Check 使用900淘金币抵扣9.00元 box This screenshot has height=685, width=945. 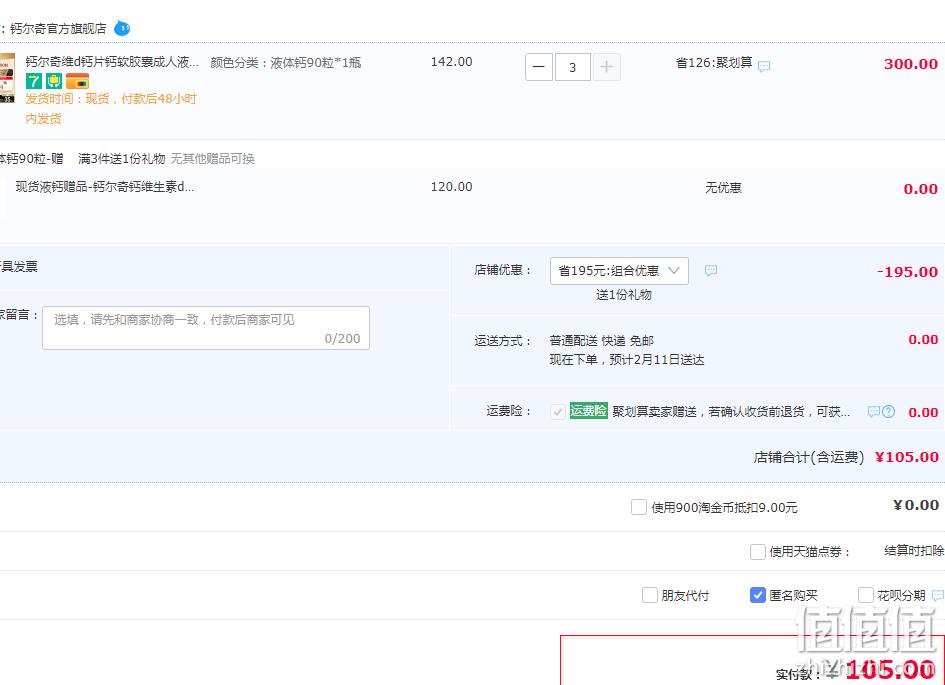[x=639, y=507]
